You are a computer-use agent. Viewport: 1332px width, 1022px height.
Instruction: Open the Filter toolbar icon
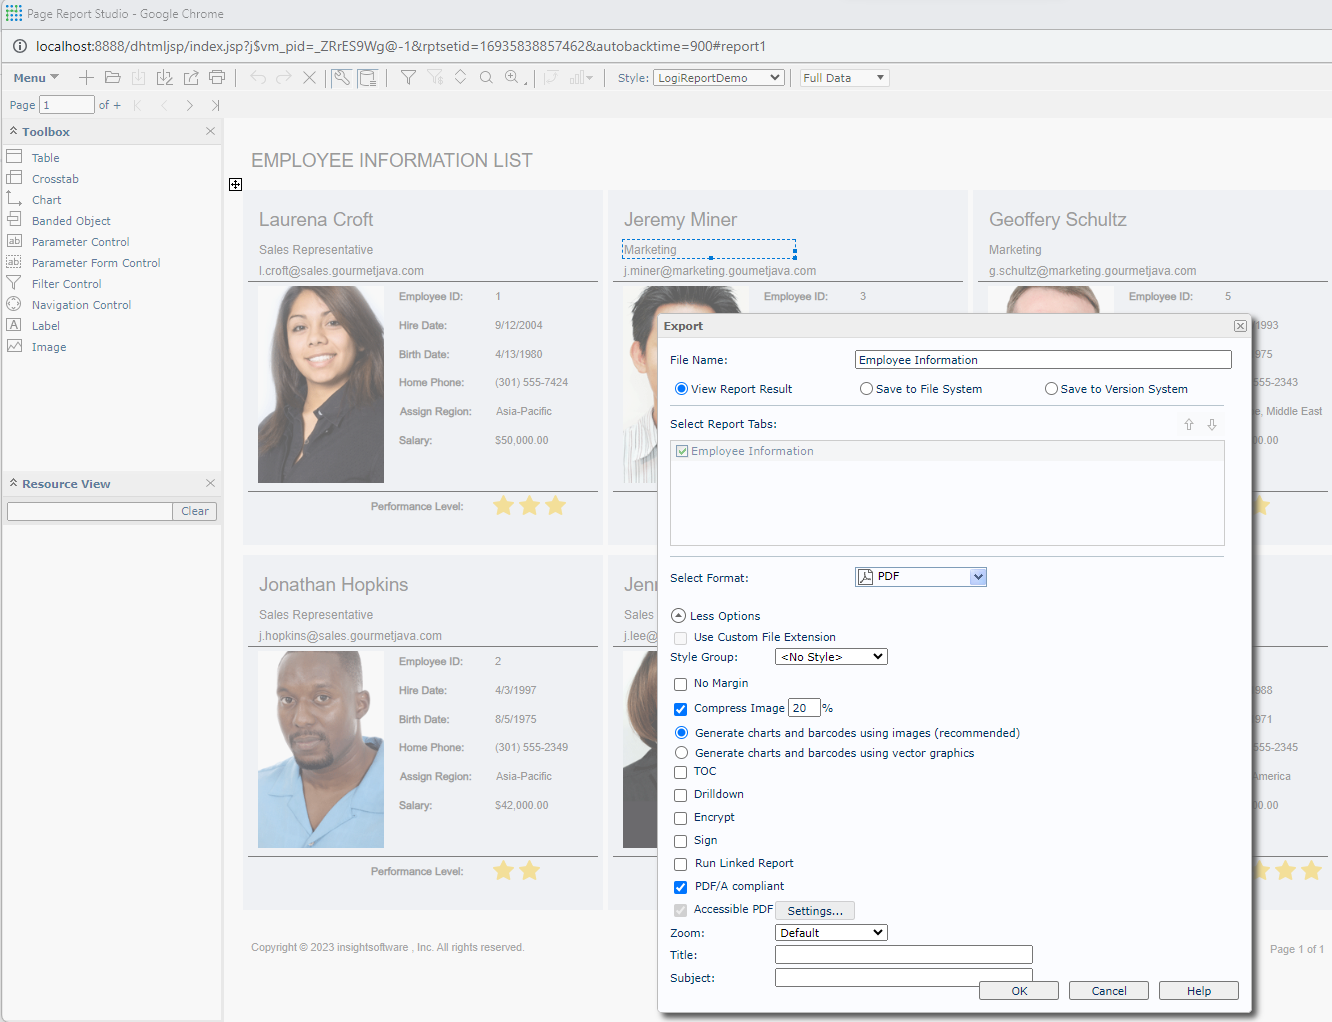pyautogui.click(x=408, y=77)
